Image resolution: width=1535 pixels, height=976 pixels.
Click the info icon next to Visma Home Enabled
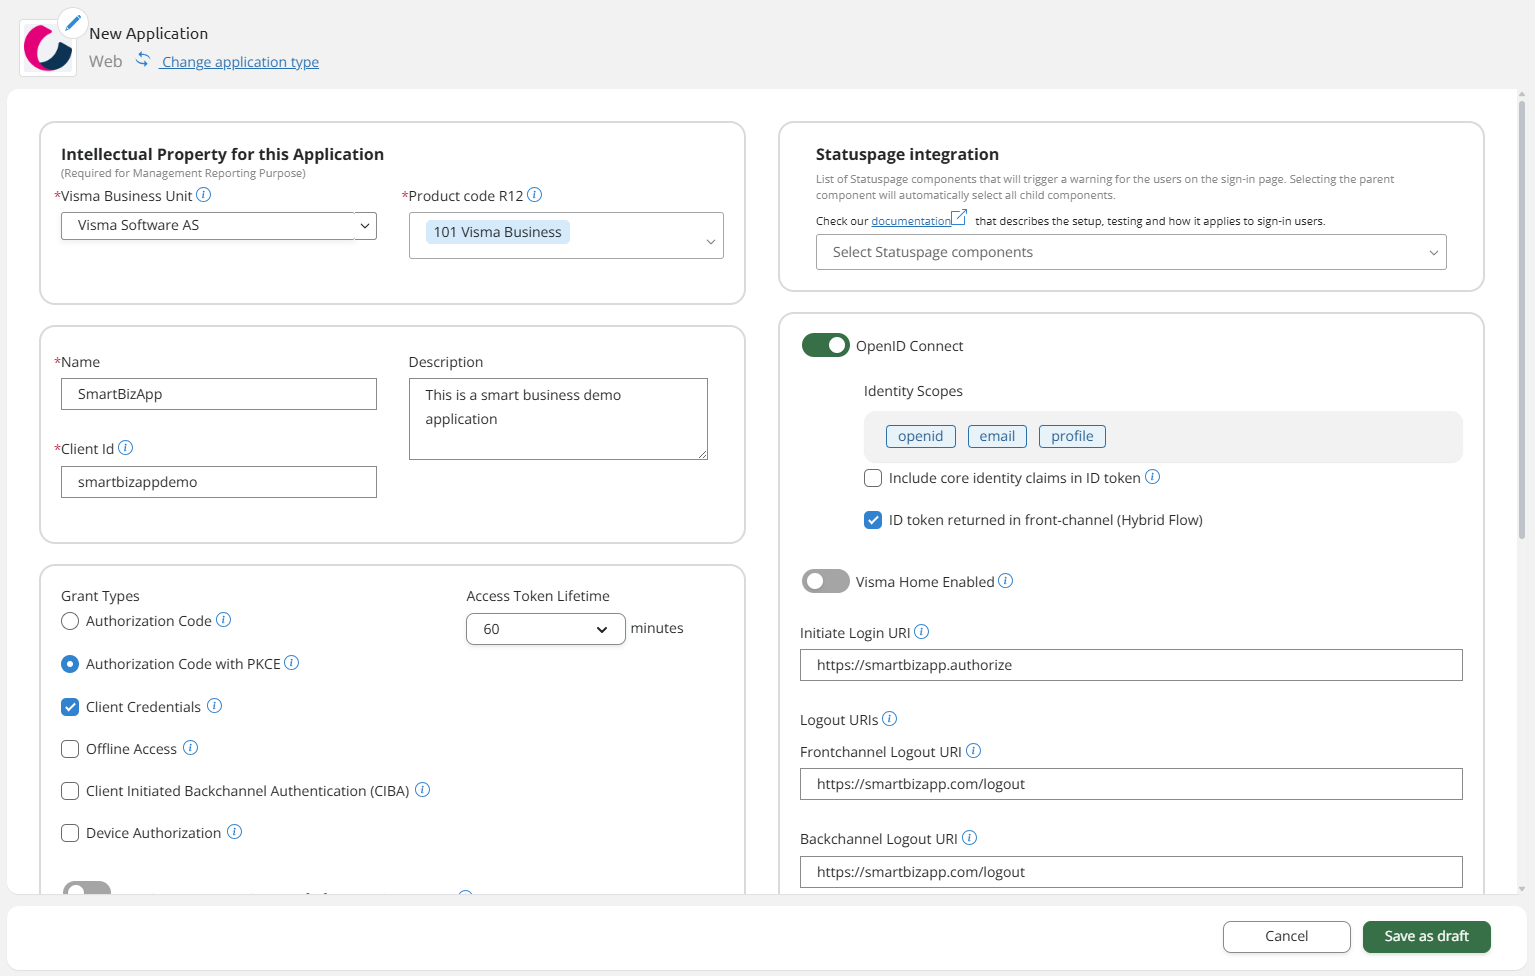point(1006,581)
